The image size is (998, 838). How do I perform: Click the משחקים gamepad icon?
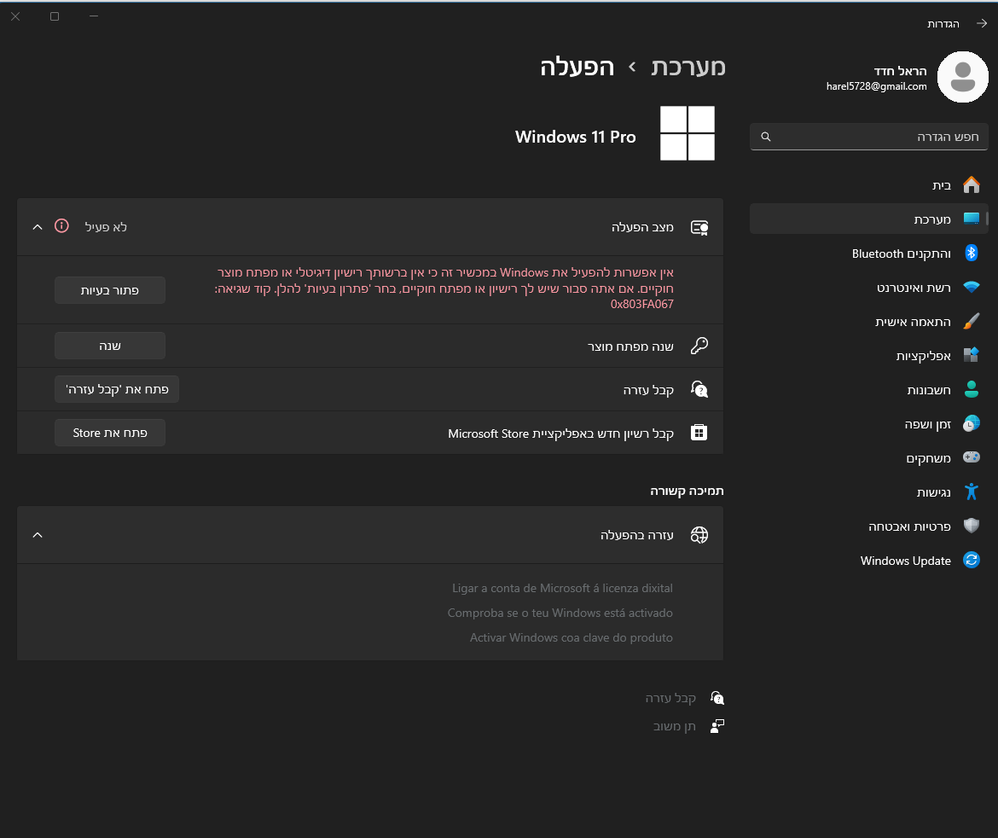[971, 457]
